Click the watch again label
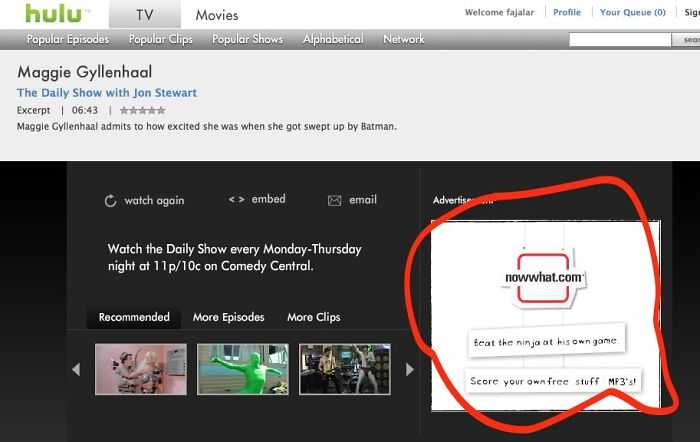700x442 pixels. pos(154,200)
